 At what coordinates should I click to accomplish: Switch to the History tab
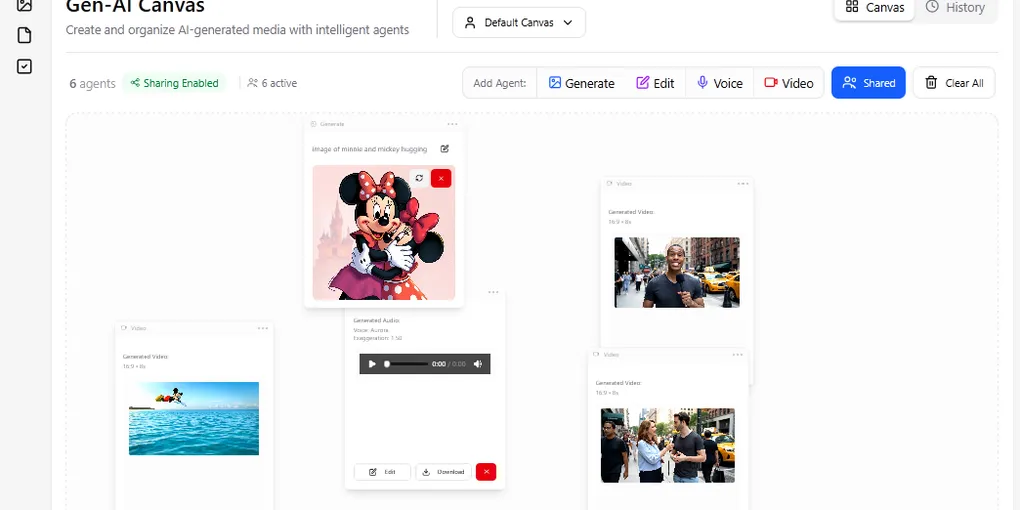pos(955,8)
